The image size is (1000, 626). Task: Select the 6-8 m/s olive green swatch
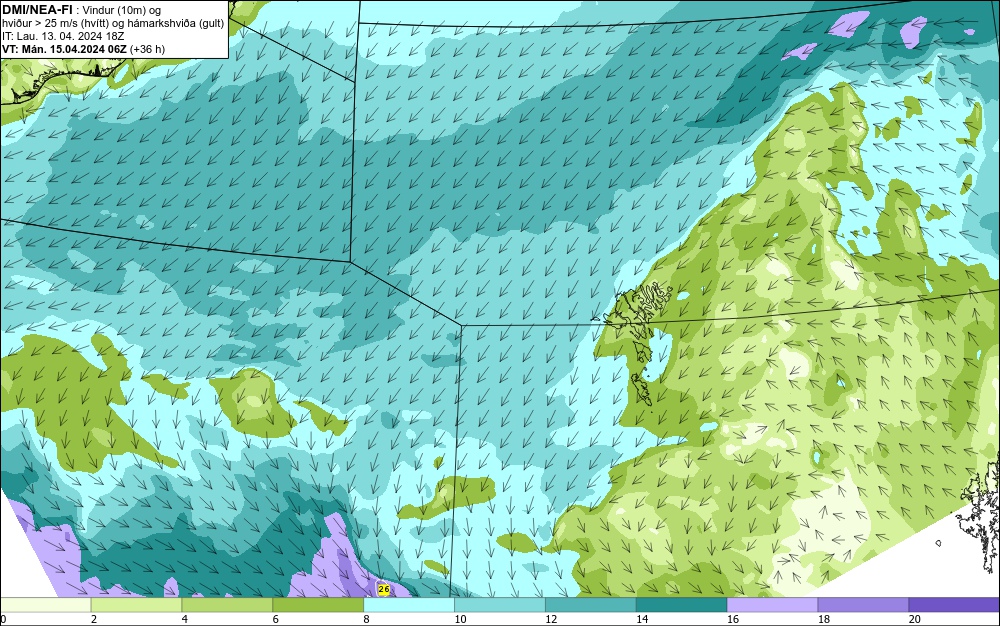coord(318,605)
